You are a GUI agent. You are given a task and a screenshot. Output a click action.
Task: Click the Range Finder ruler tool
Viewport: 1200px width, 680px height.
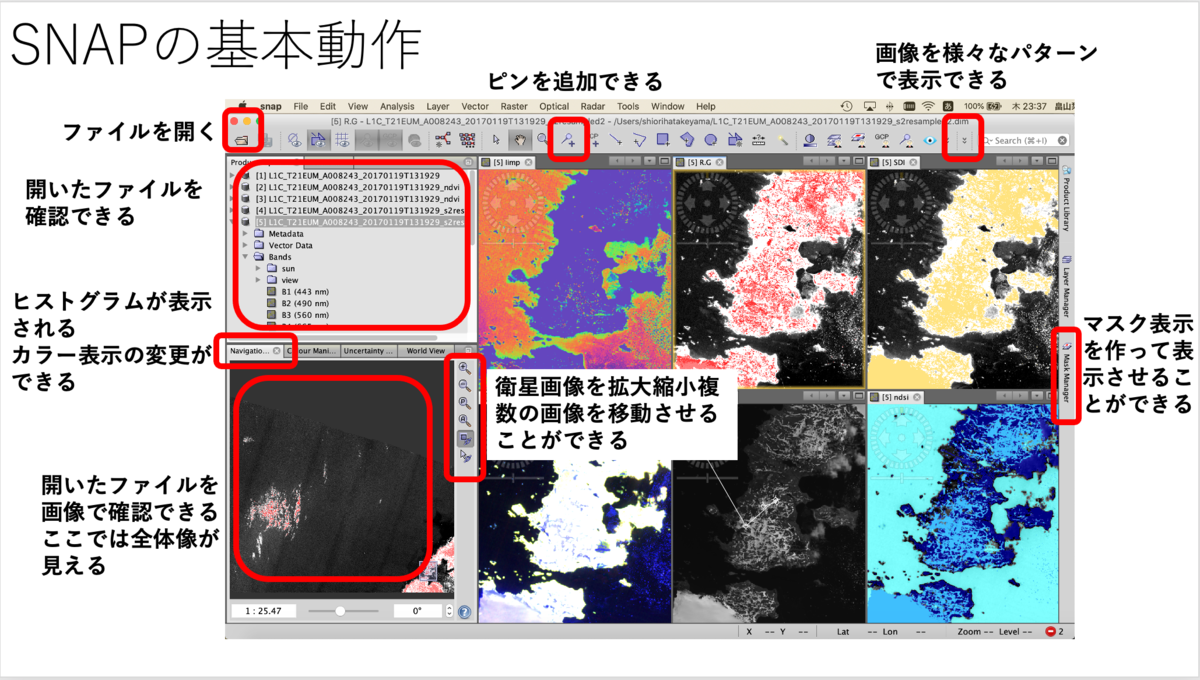click(759, 141)
